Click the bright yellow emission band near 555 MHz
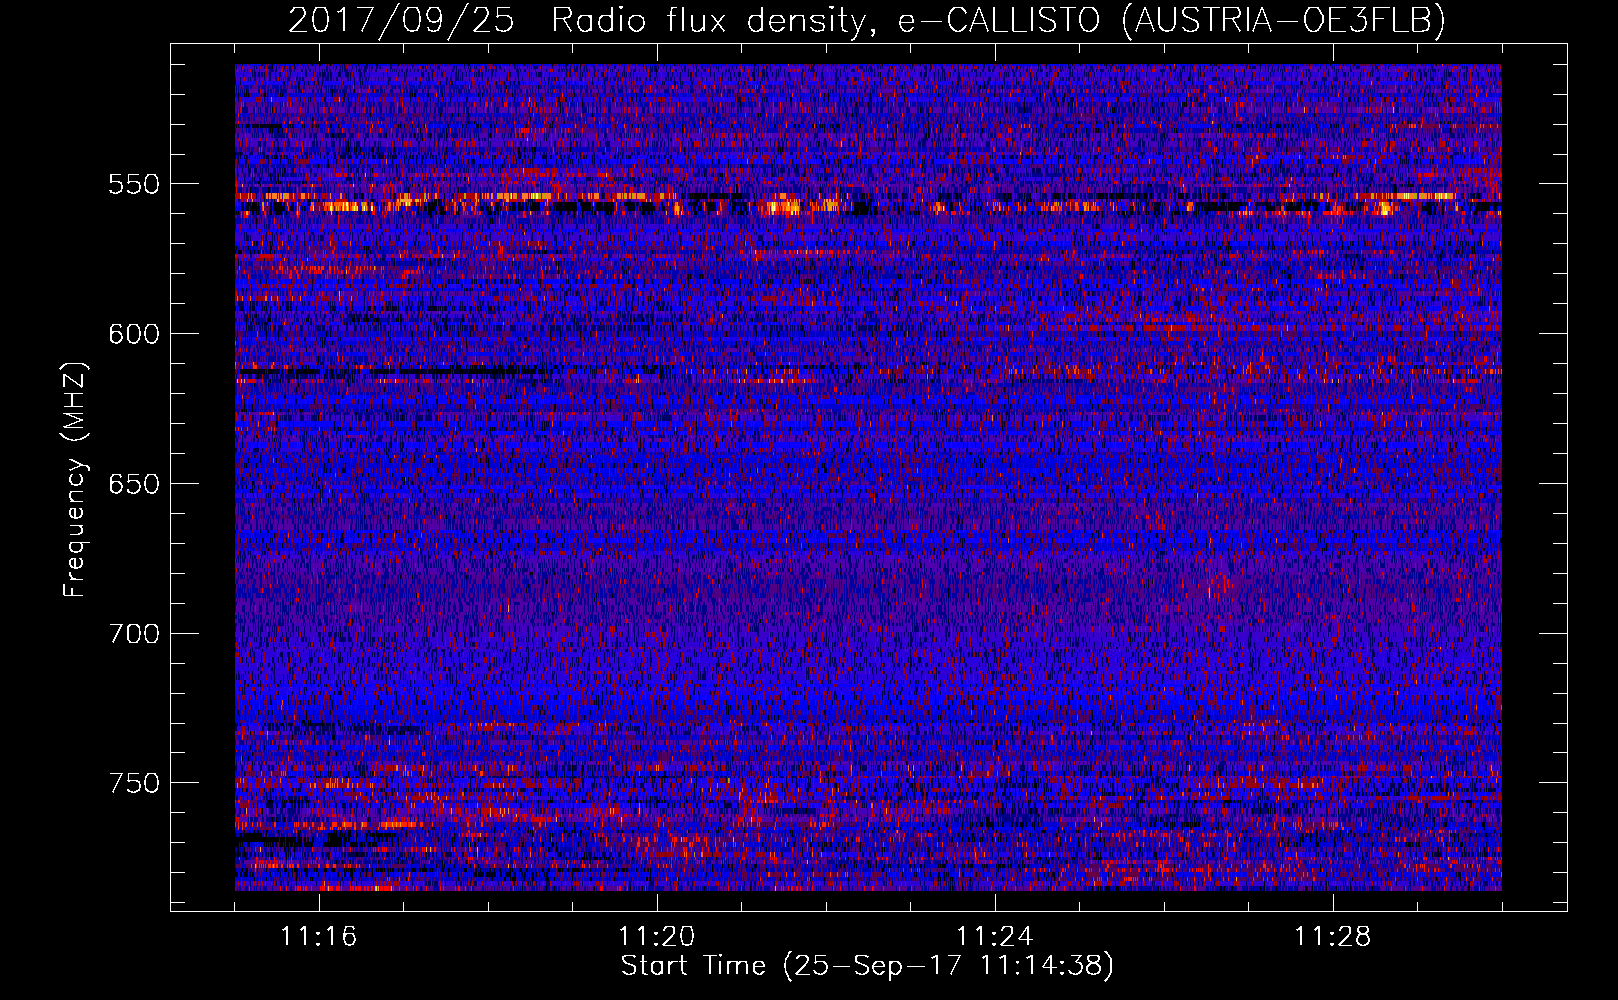Image resolution: width=1618 pixels, height=1000 pixels. coord(868,204)
